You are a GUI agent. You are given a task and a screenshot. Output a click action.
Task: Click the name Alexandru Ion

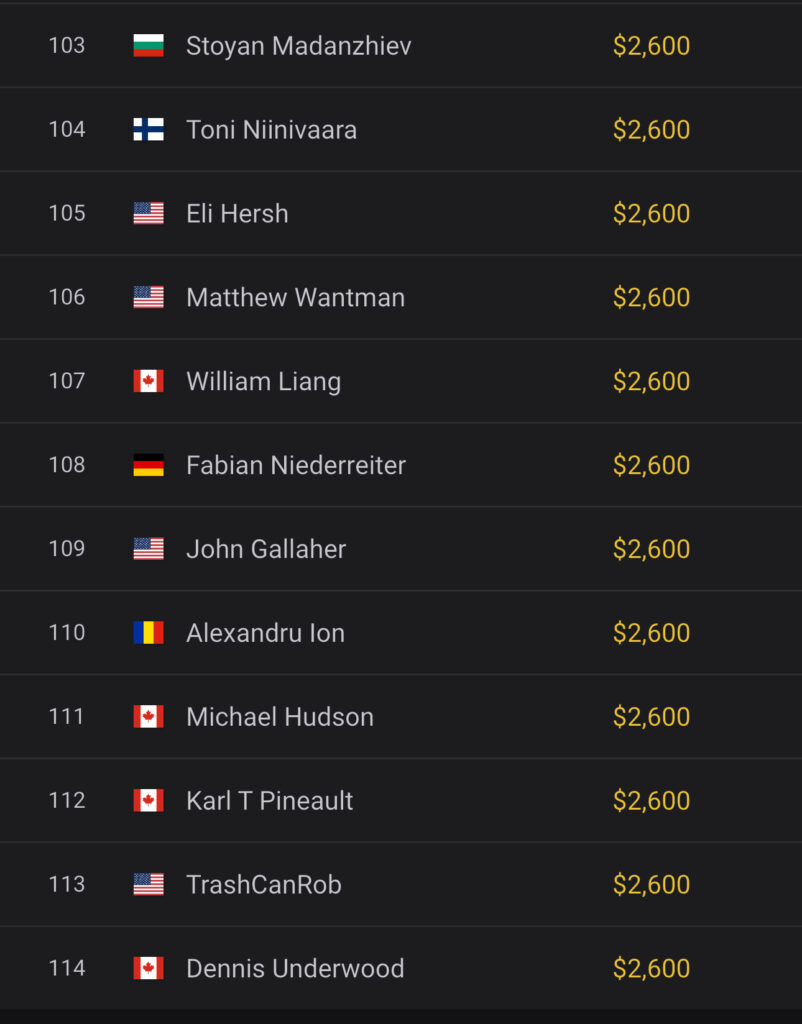point(265,633)
